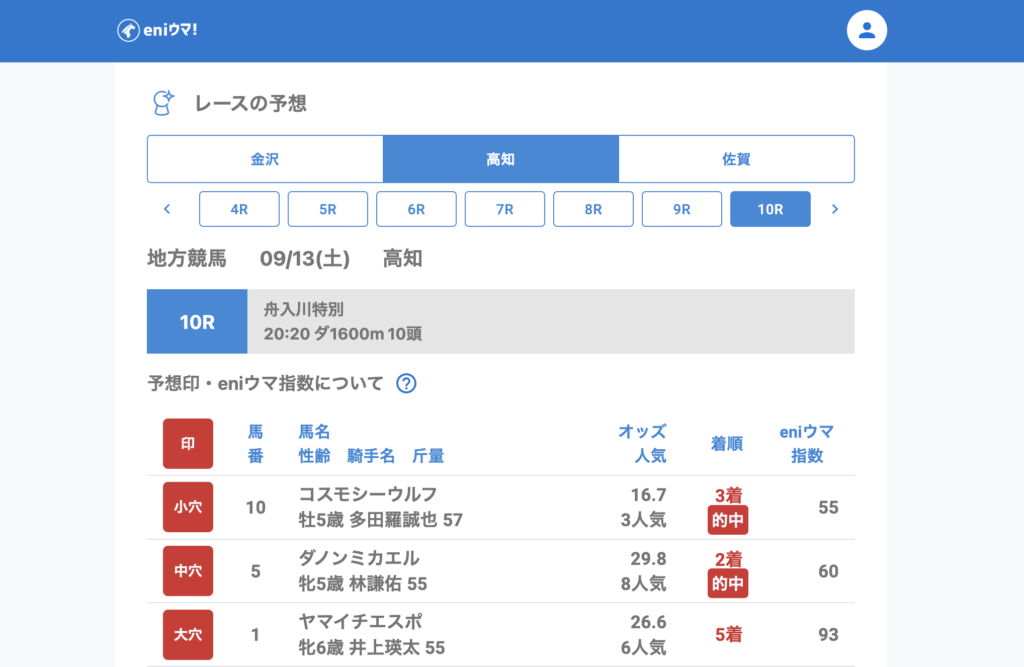Select race 4R button

click(239, 209)
